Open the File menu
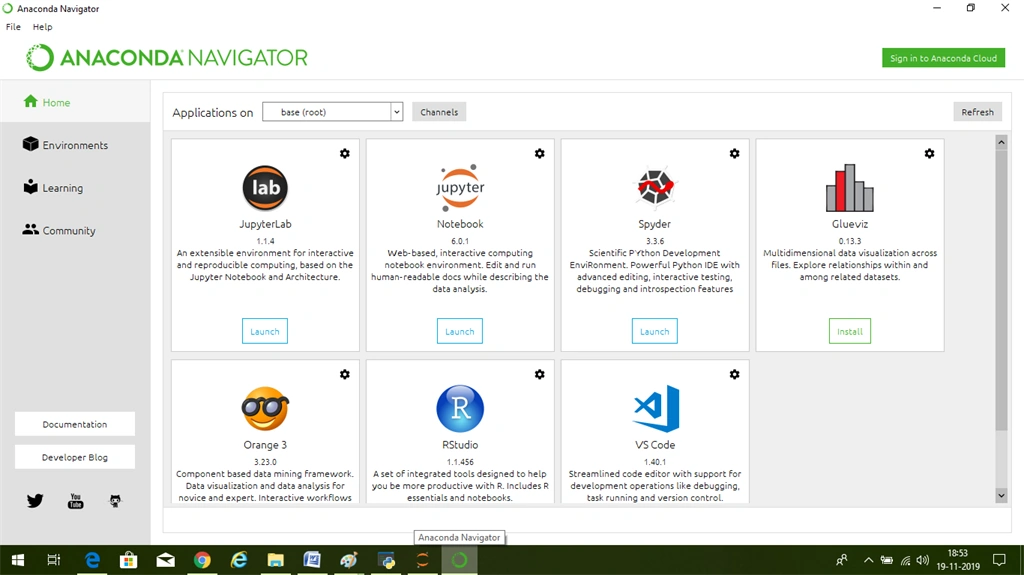Screen dimensions: 1024x575 point(13,27)
